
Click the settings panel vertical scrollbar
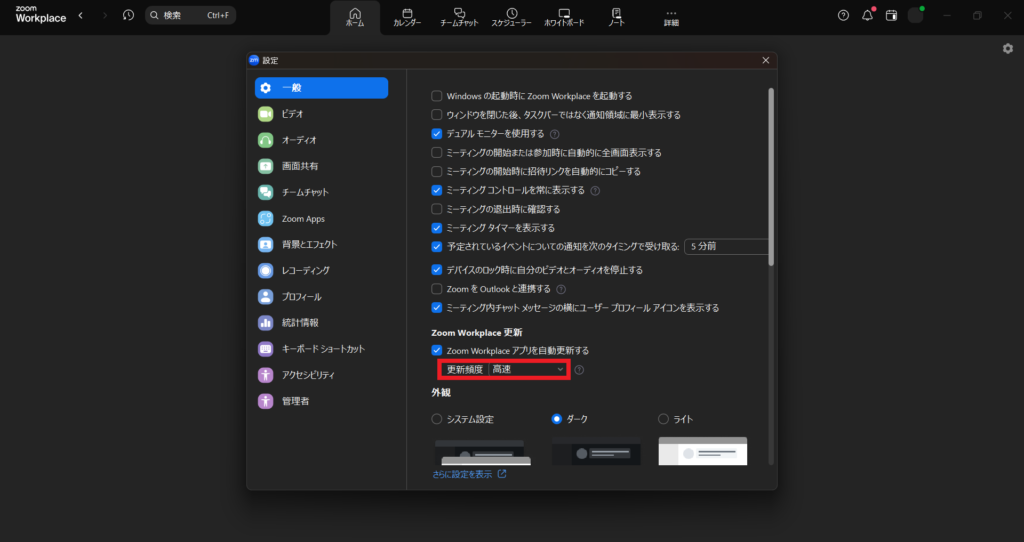[x=771, y=180]
